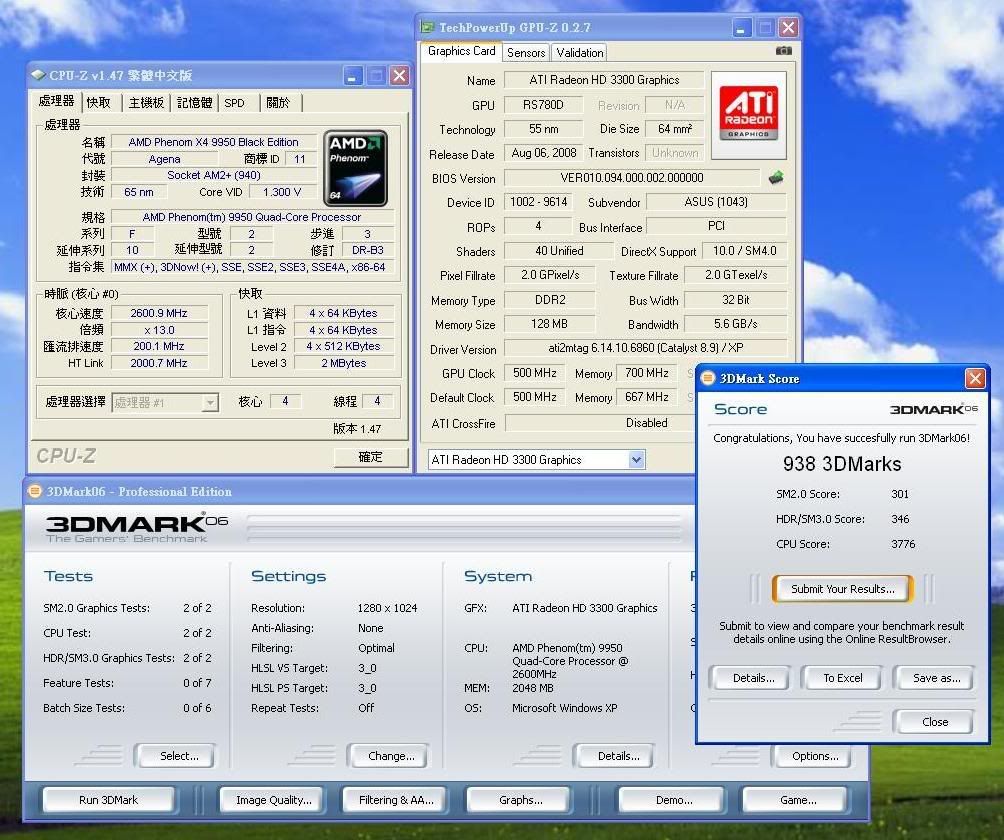The height and width of the screenshot is (840, 1004).
Task: Click Submit Your Results button
Action: 843,589
